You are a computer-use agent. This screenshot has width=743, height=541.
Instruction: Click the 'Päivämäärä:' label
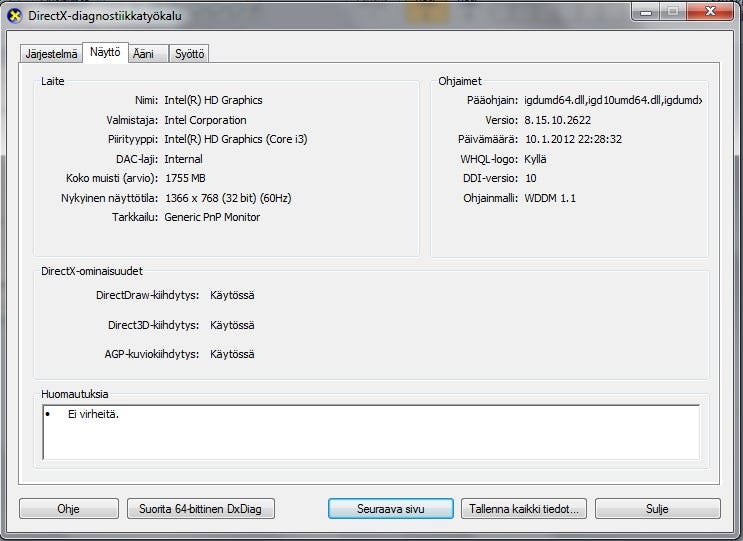click(488, 139)
